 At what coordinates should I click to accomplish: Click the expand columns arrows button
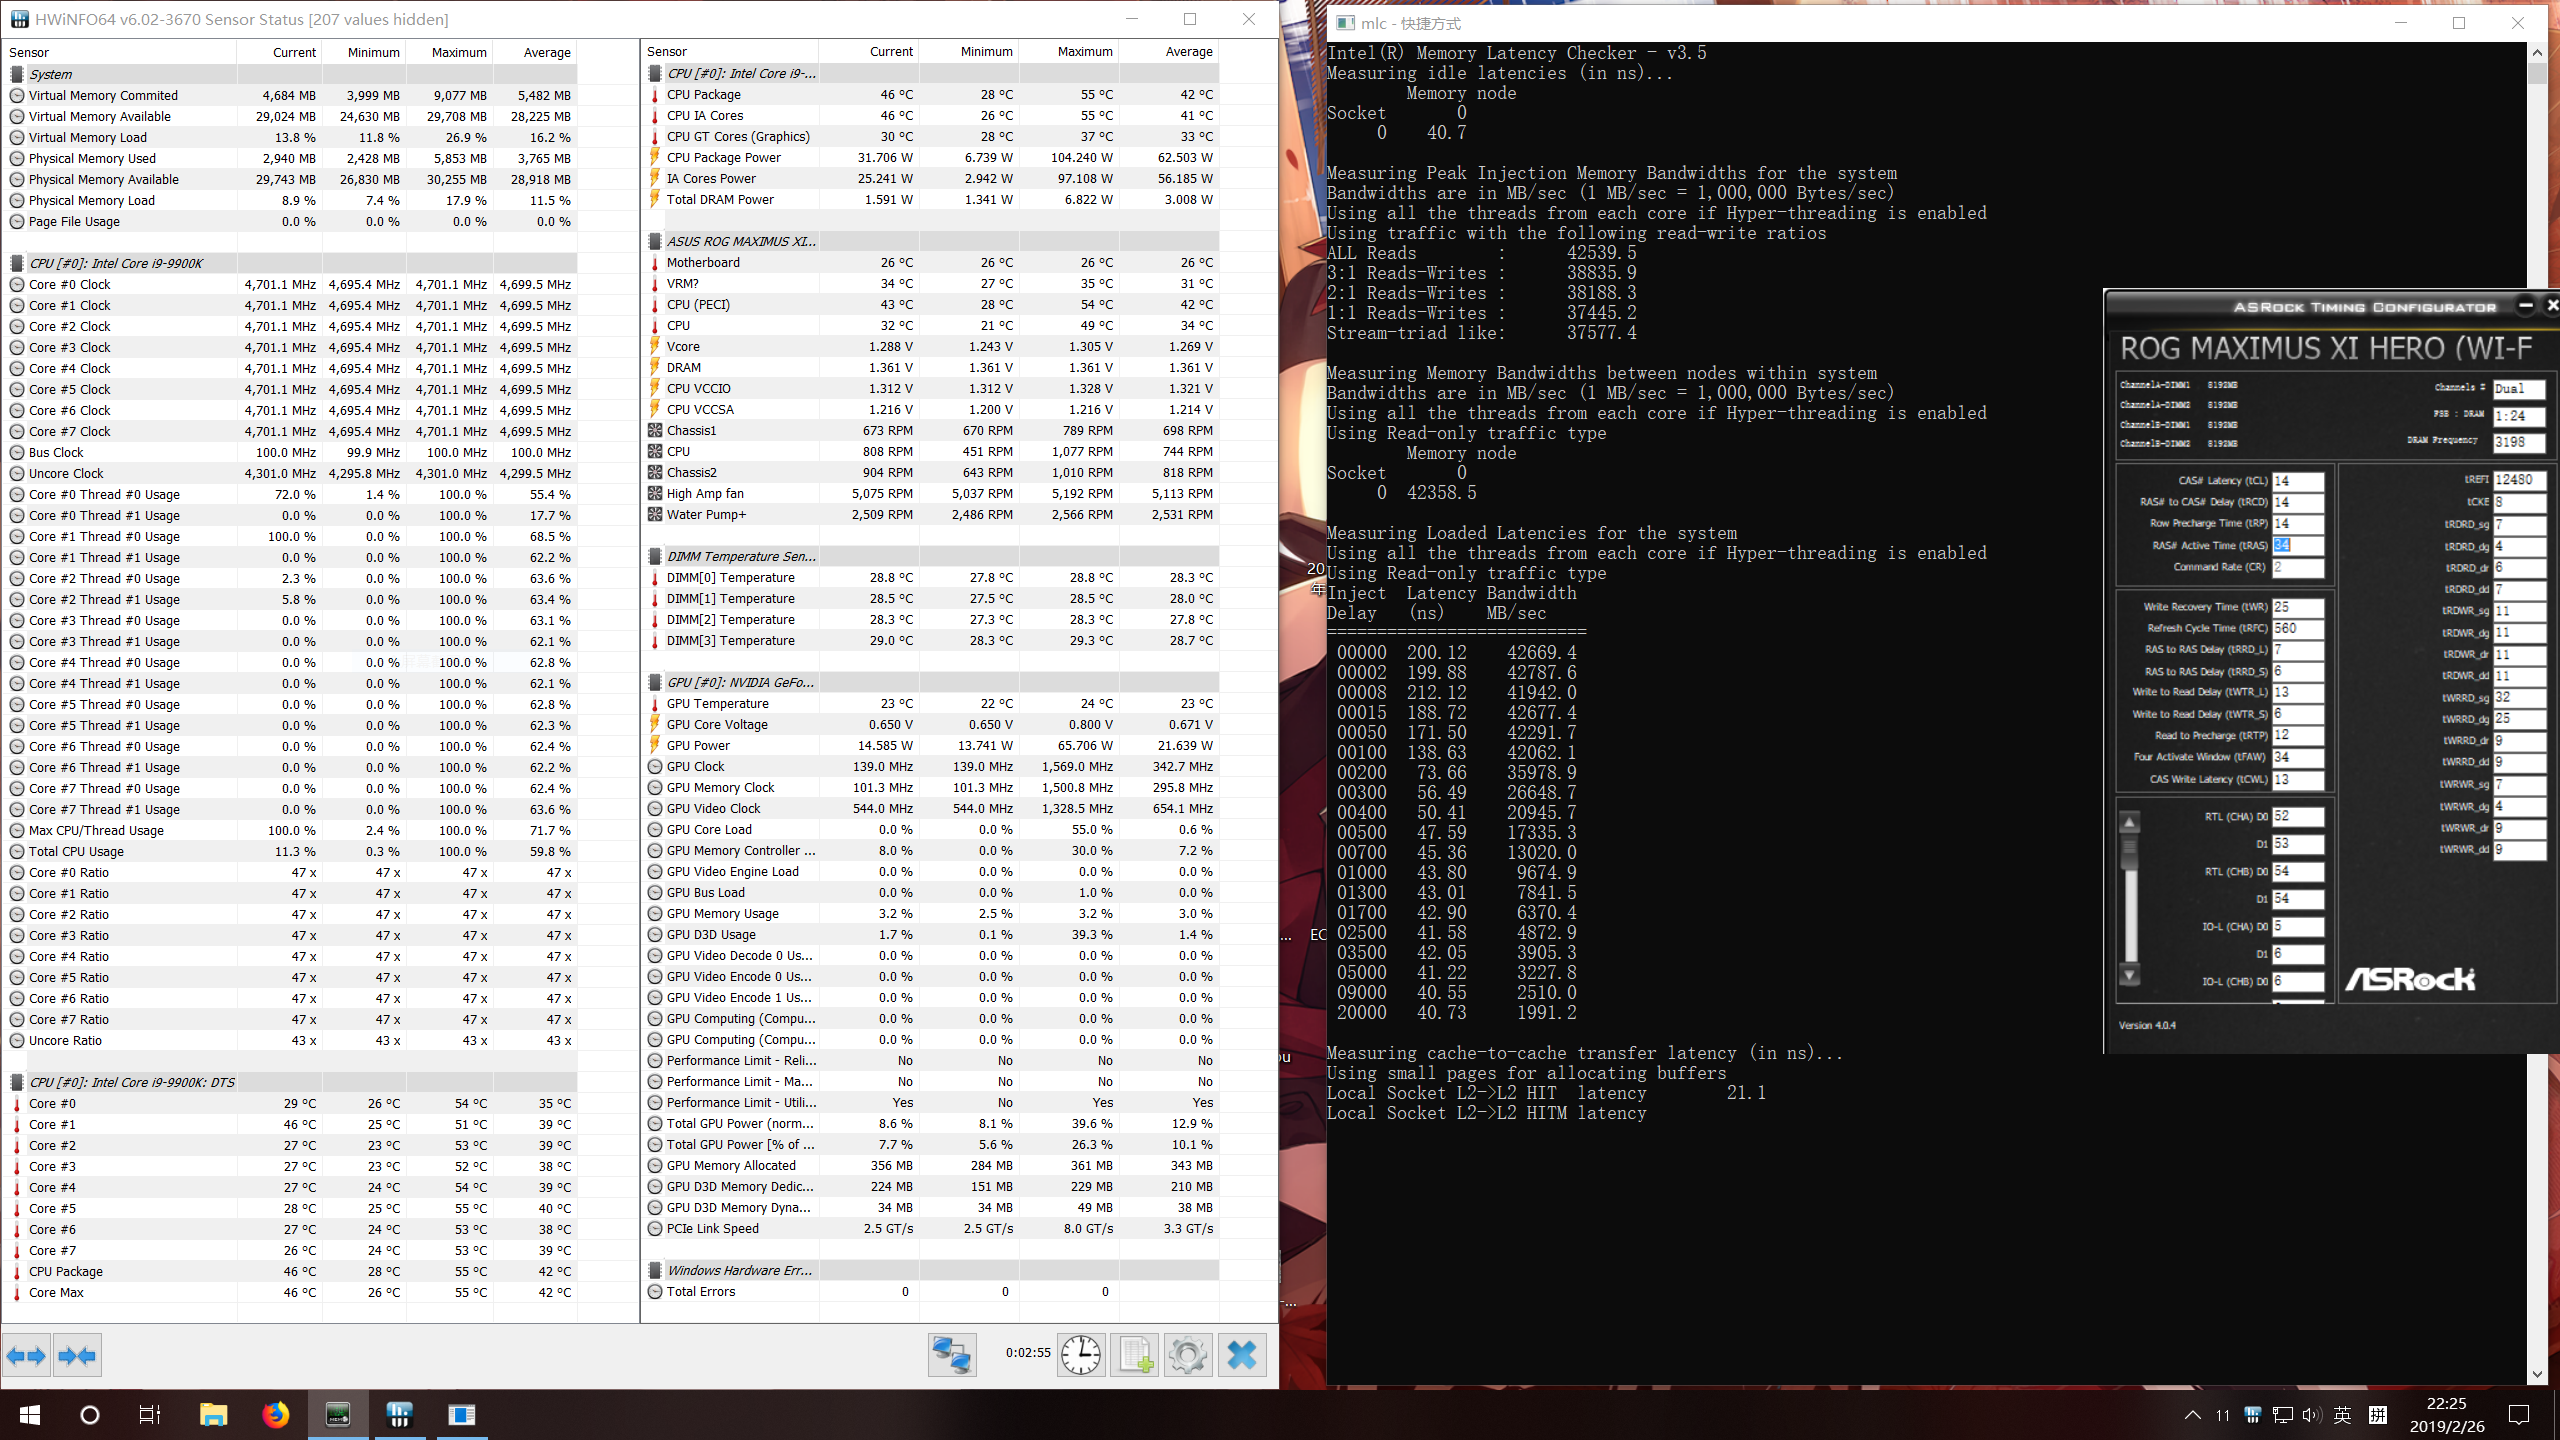pos(26,1356)
